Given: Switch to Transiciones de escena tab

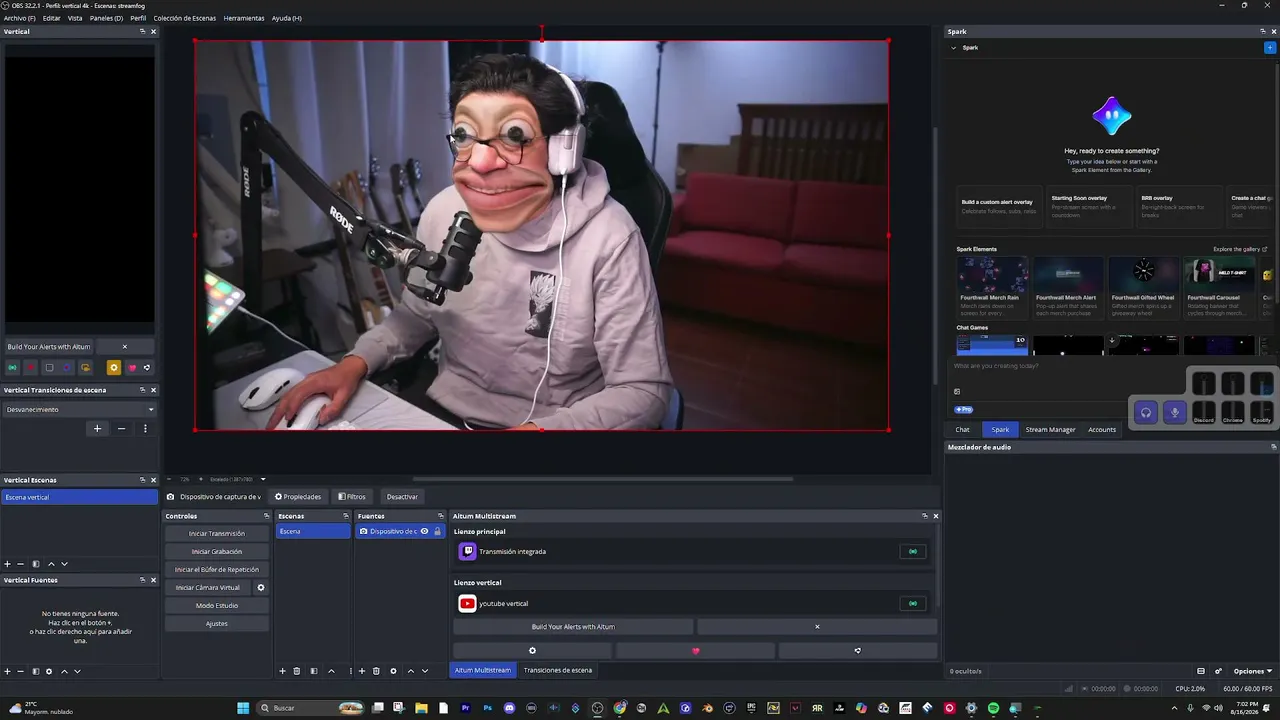Looking at the screenshot, I should (x=558, y=670).
